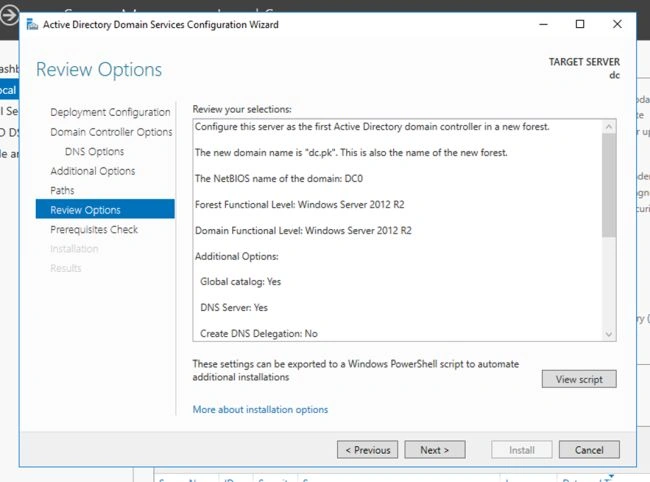Click 'The NetBIOS name of the domain: DC0' text
Screen dimensions: 650x482
279,179
